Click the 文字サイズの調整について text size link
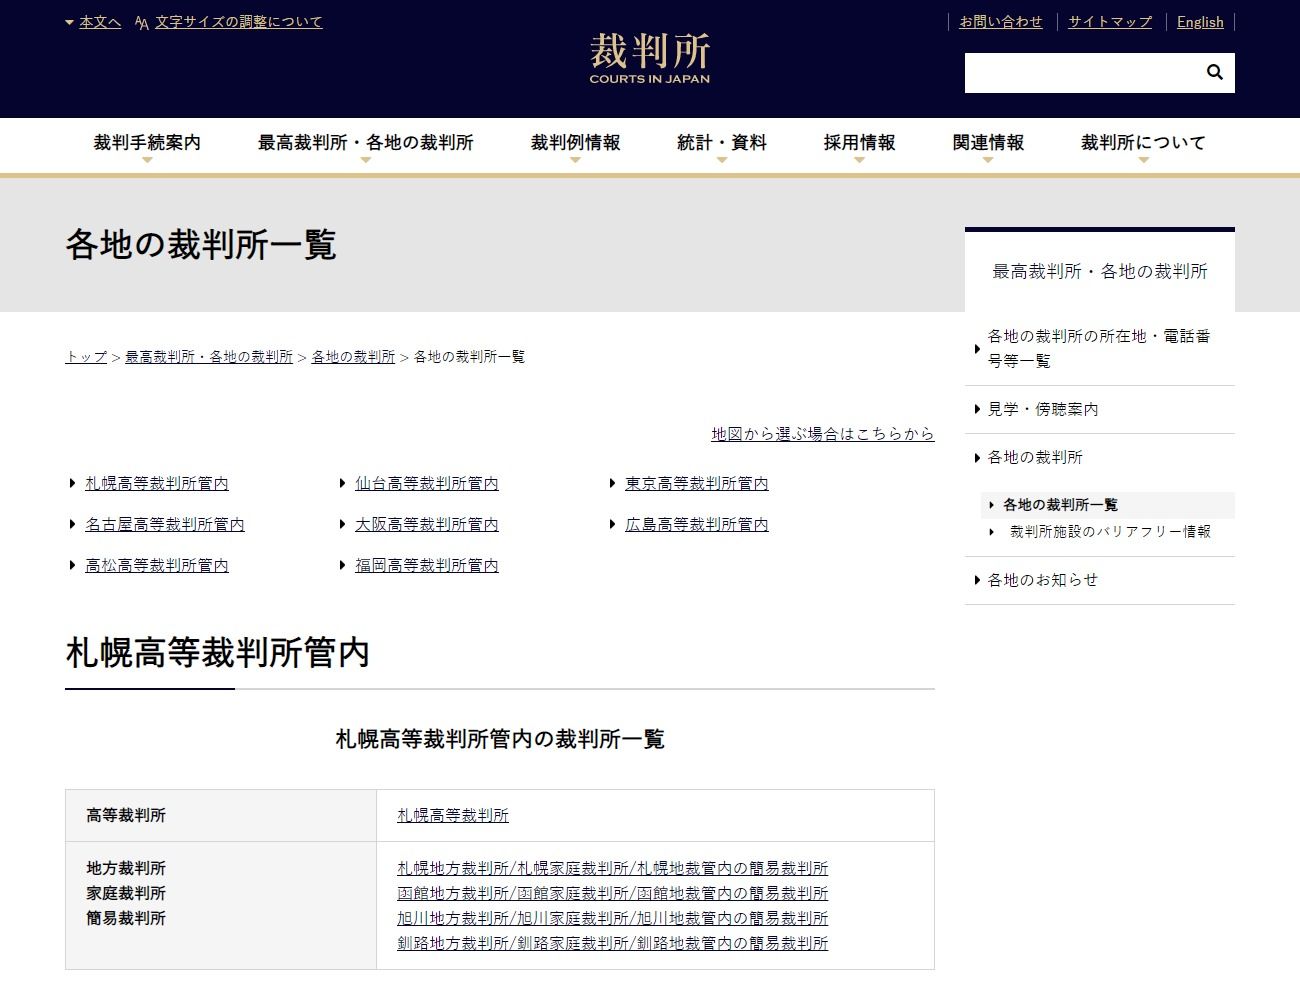Viewport: 1300px width, 999px height. [238, 21]
